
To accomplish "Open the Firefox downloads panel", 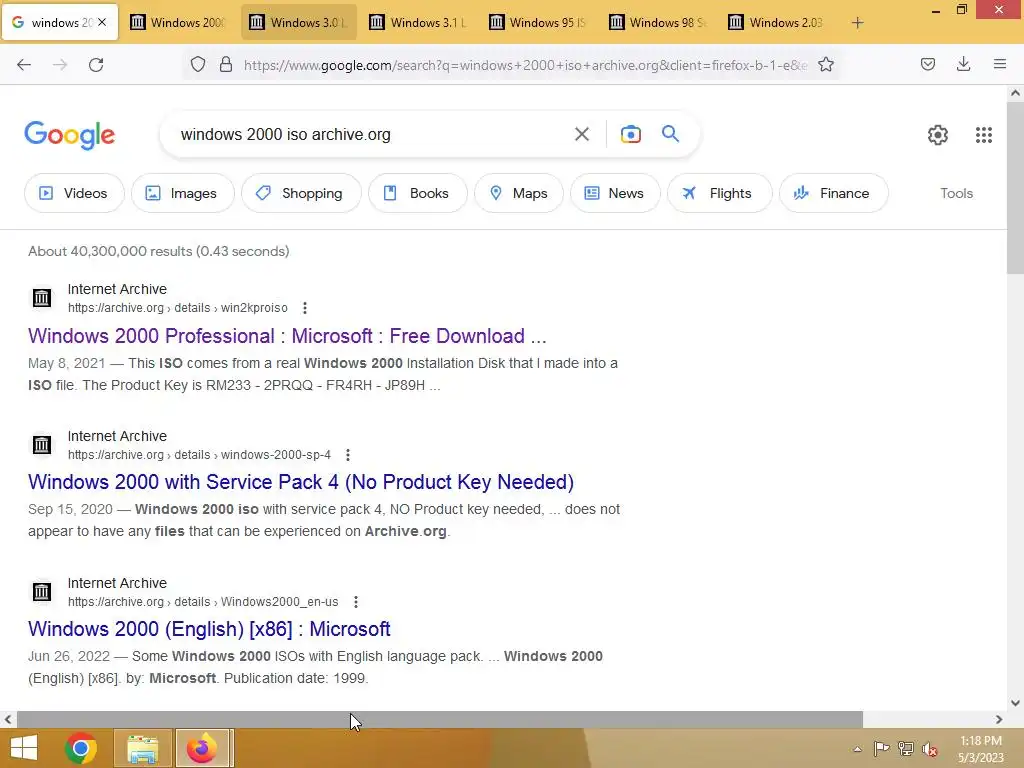I will pyautogui.click(x=963, y=64).
